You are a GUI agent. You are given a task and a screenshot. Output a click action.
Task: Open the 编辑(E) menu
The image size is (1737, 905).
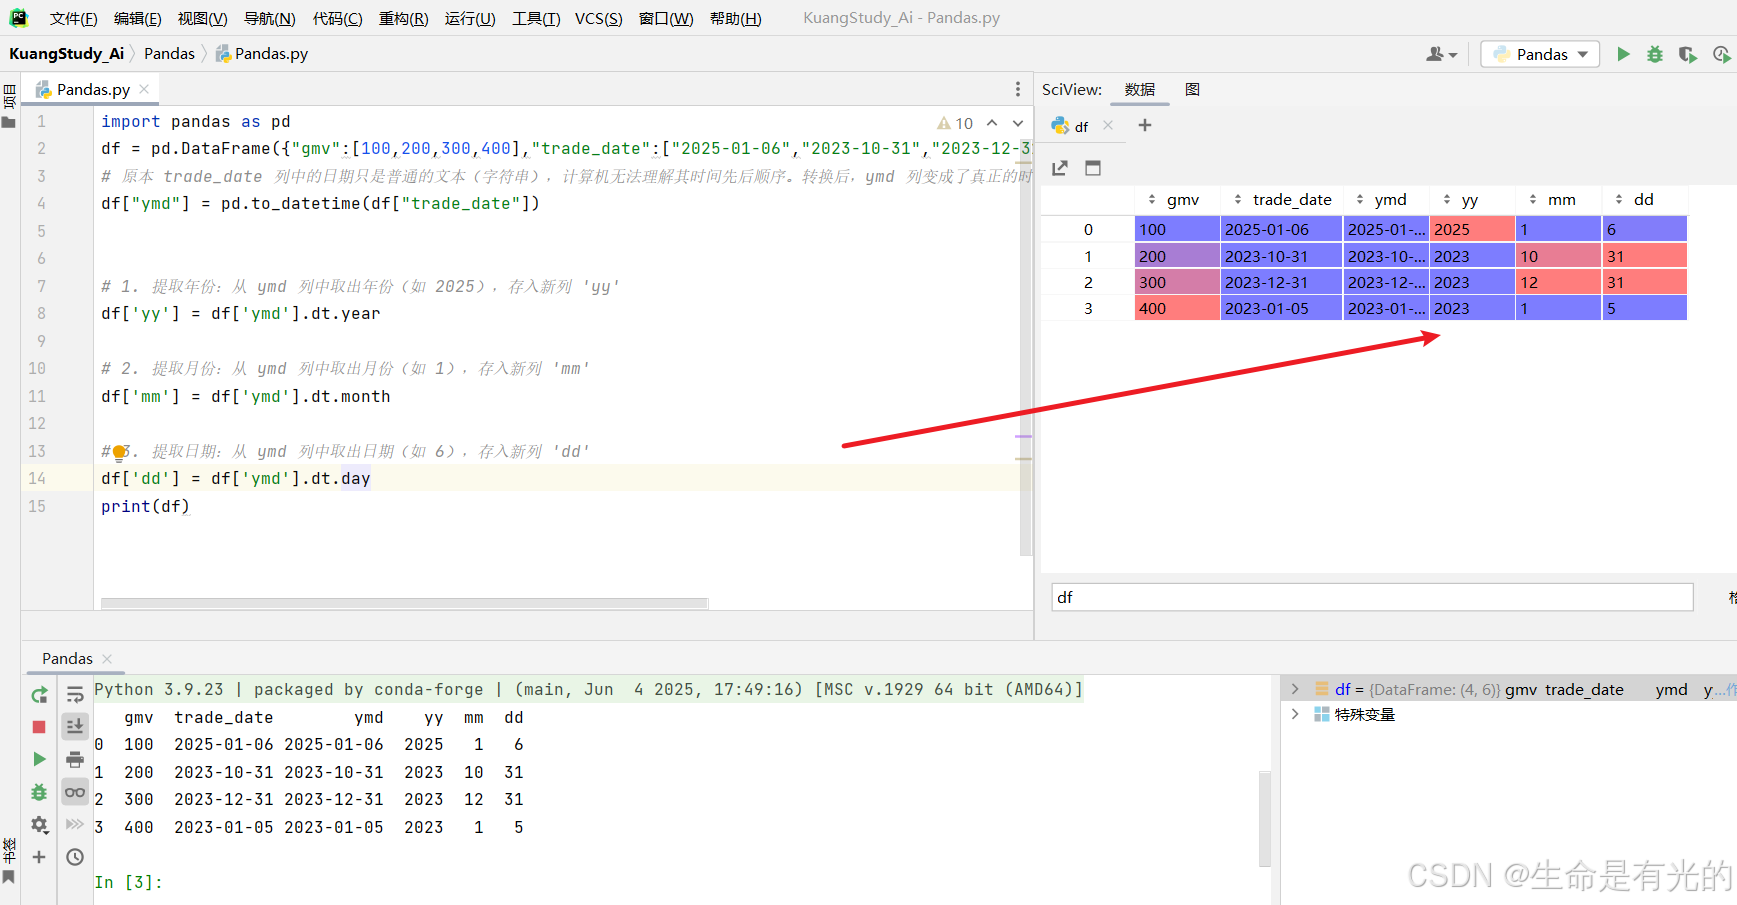click(x=138, y=18)
